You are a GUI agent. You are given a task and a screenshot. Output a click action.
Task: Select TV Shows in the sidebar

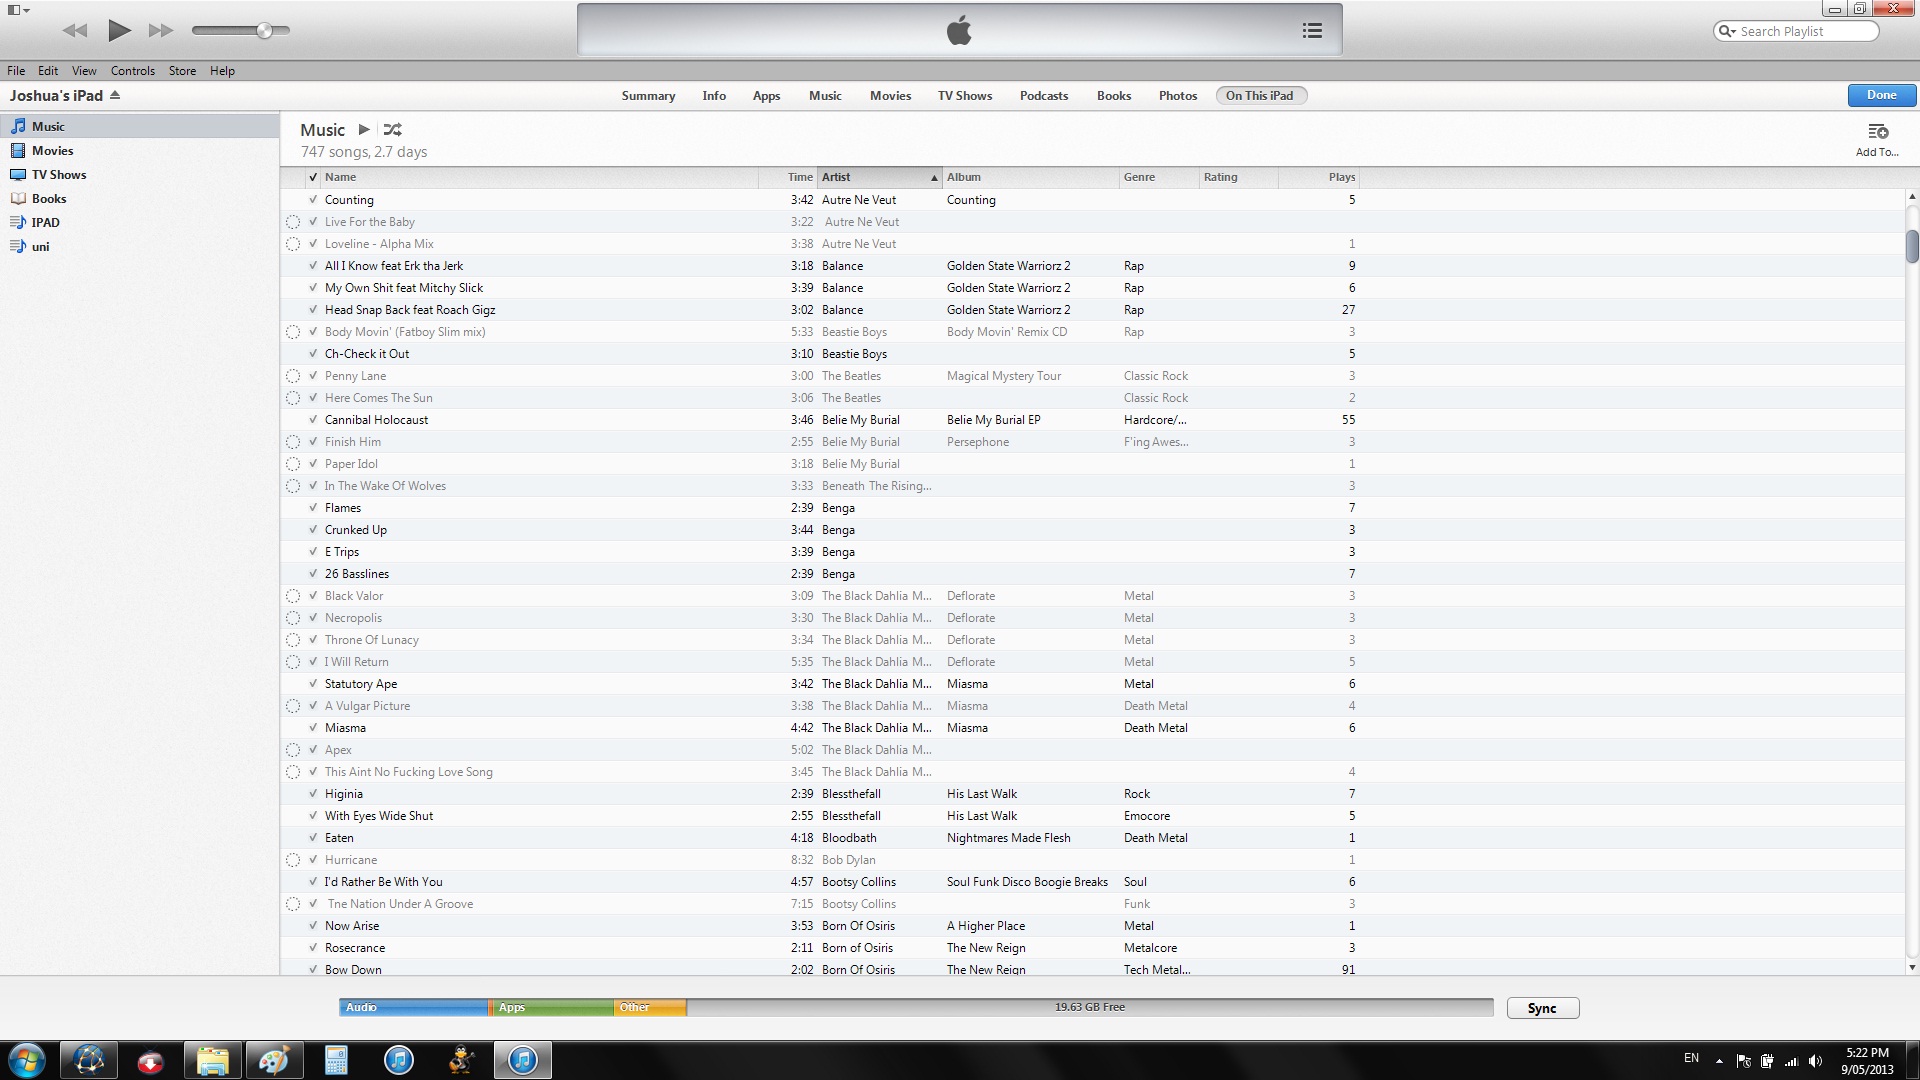[140, 174]
